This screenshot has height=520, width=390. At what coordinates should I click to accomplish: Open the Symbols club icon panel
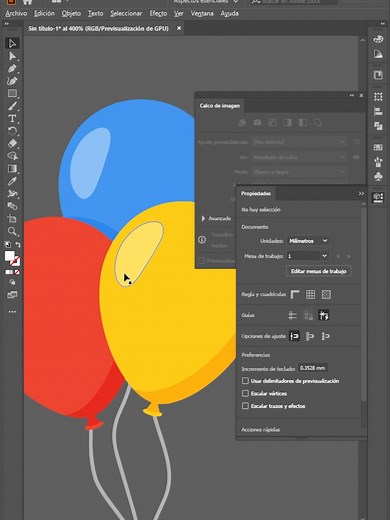tap(378, 177)
